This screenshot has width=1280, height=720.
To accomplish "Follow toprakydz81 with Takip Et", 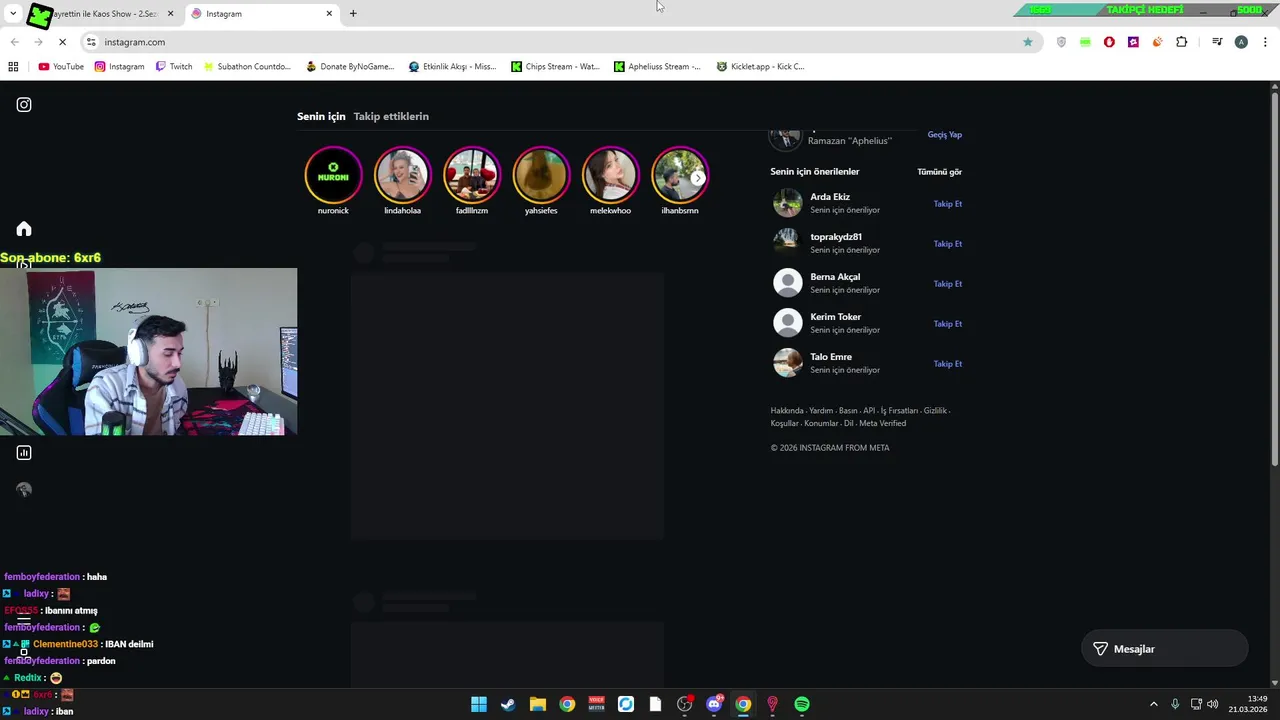I will [x=947, y=244].
